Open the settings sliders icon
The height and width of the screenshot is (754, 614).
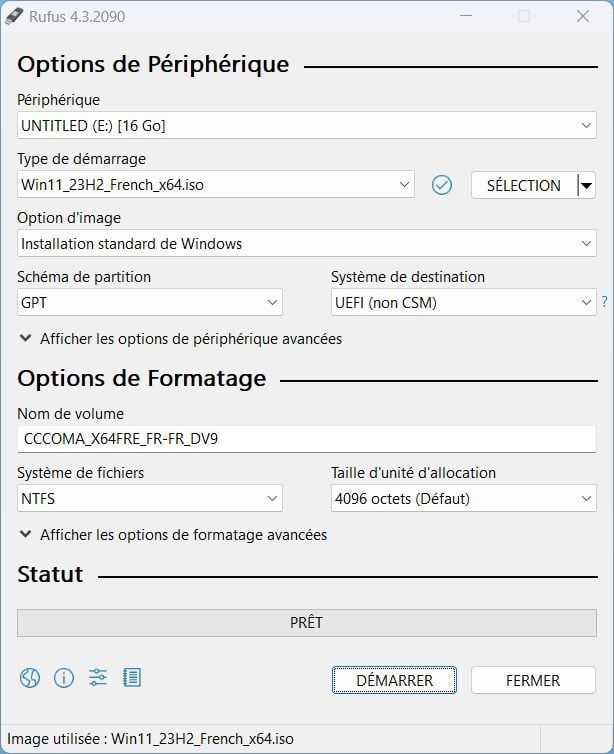(x=98, y=678)
